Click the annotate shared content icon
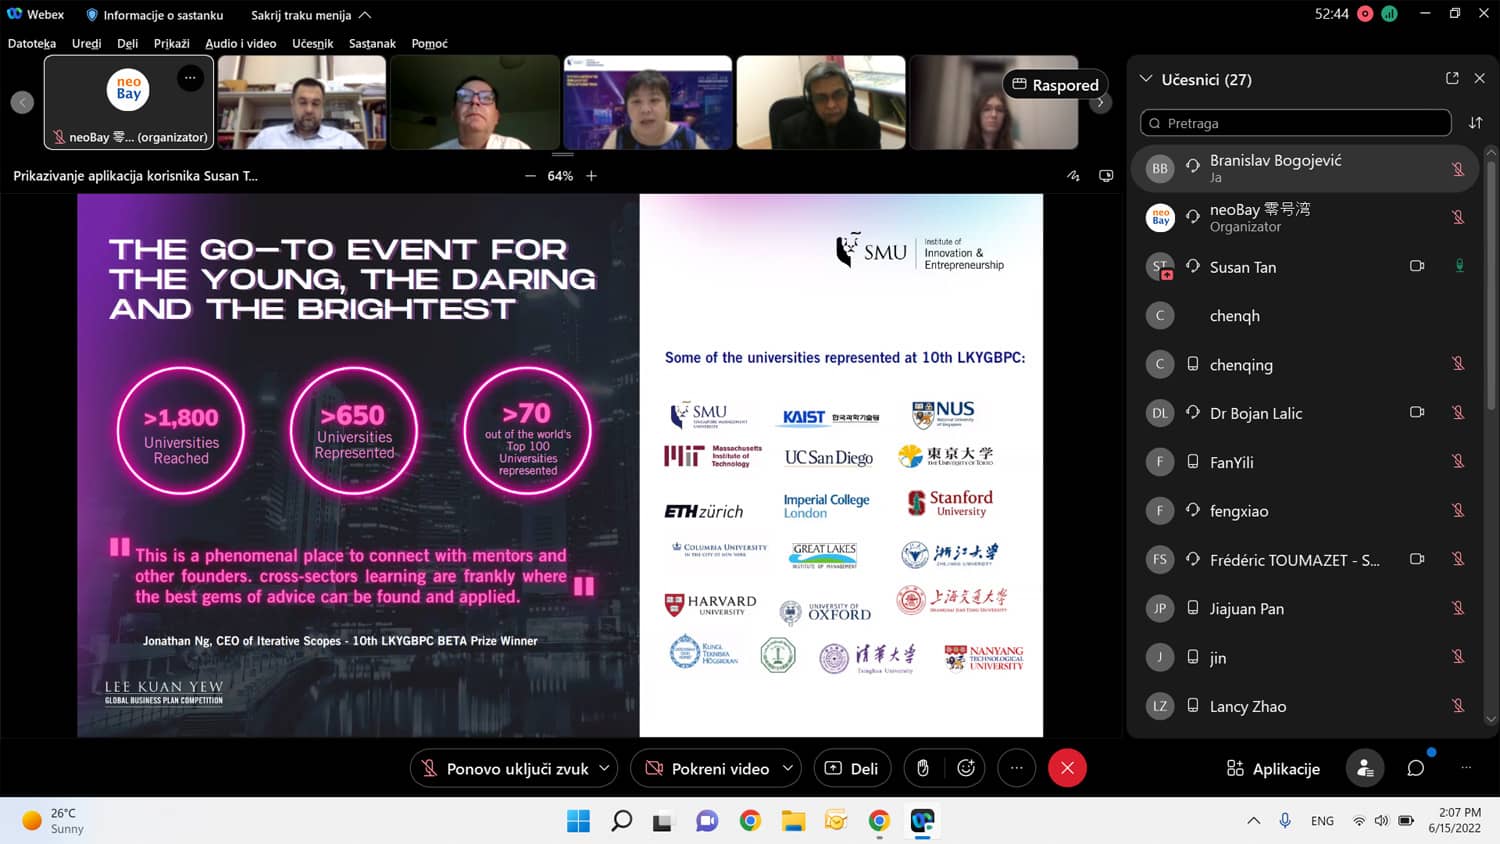 (1073, 176)
